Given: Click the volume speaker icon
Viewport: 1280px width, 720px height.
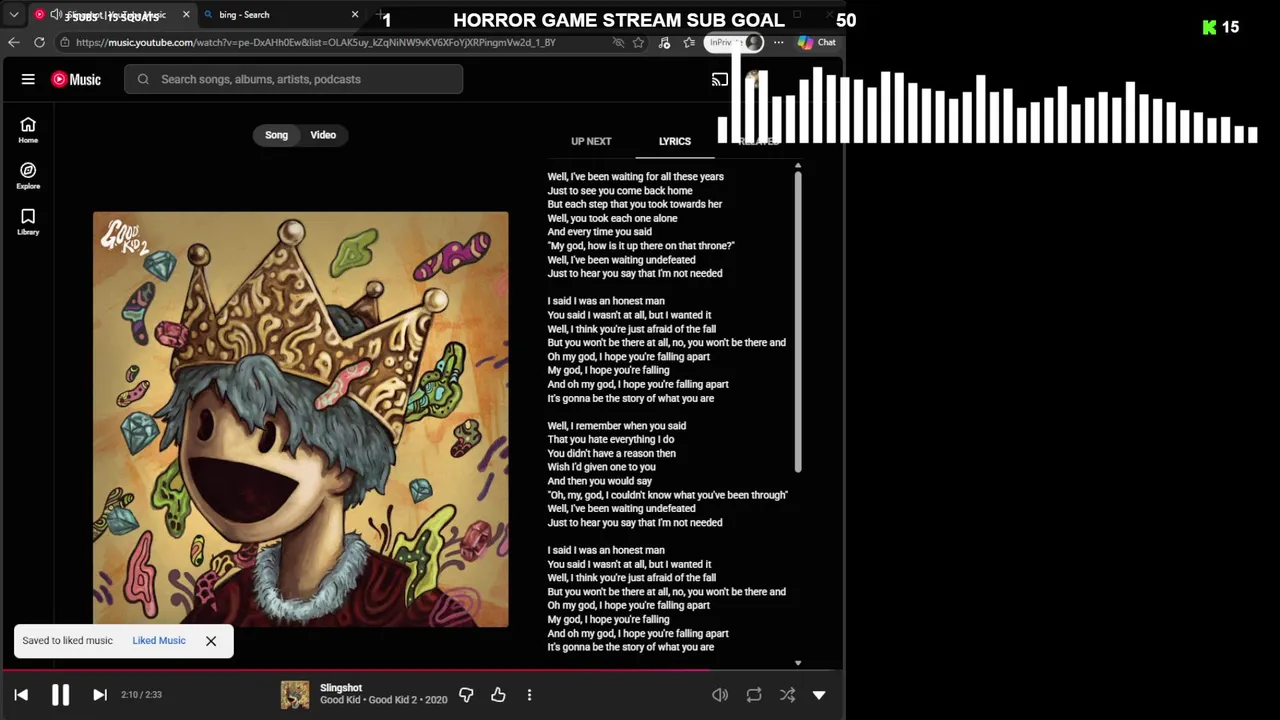Looking at the screenshot, I should pos(720,694).
